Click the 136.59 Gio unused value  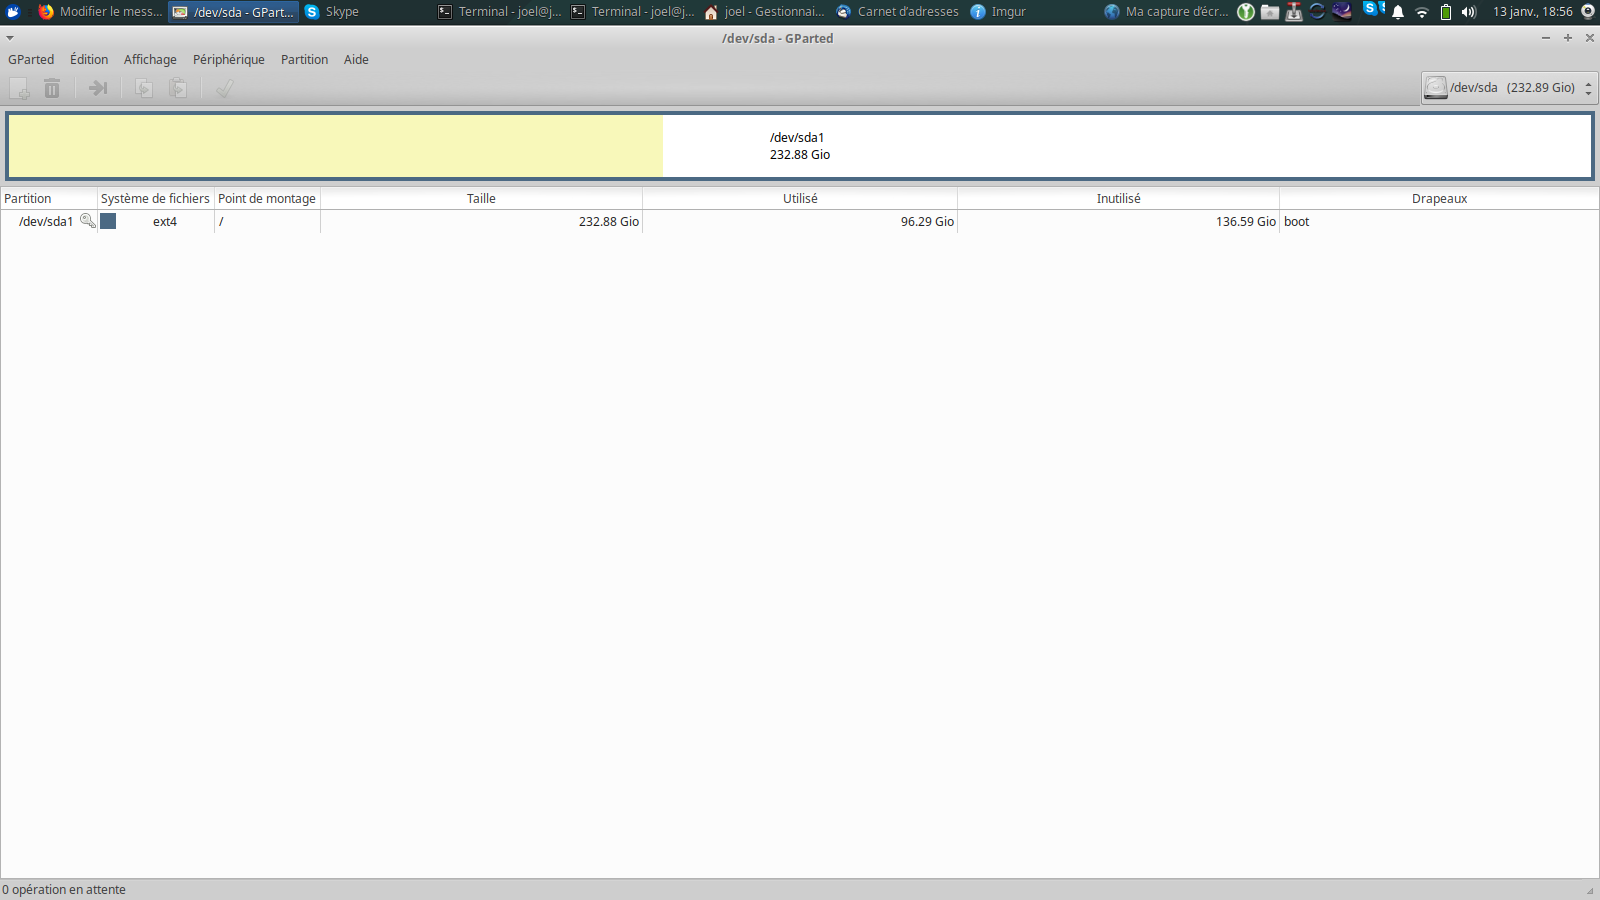point(1245,222)
